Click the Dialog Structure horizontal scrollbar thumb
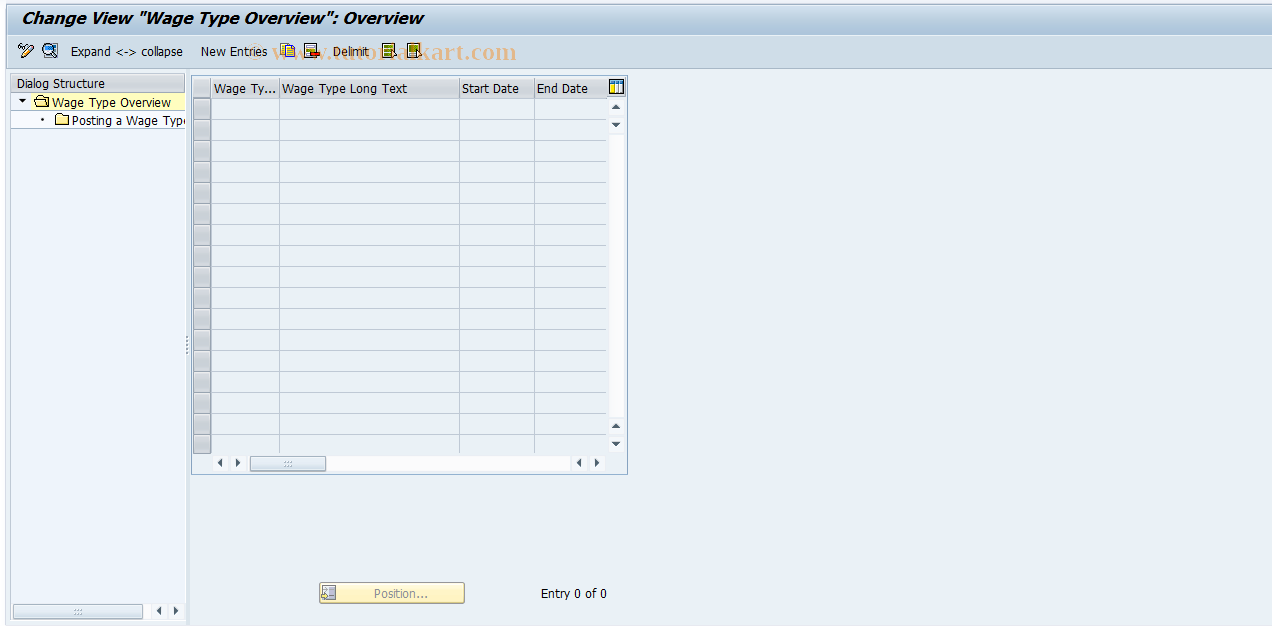The height and width of the screenshot is (626, 1272). pyautogui.click(x=78, y=611)
